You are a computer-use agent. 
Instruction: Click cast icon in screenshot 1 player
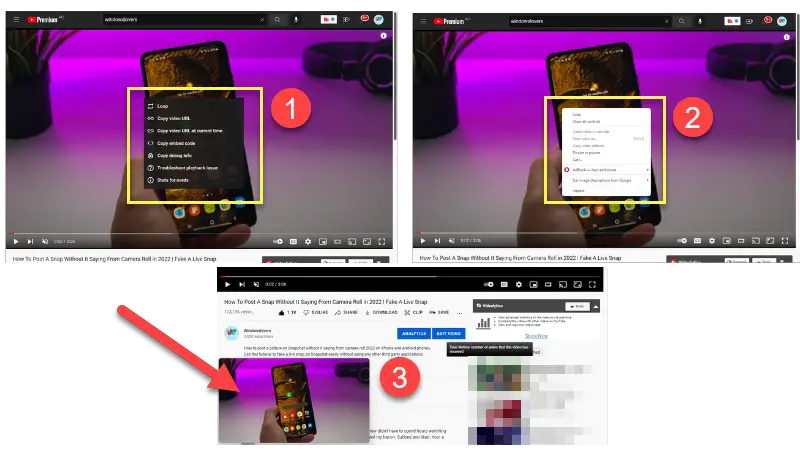tap(352, 241)
